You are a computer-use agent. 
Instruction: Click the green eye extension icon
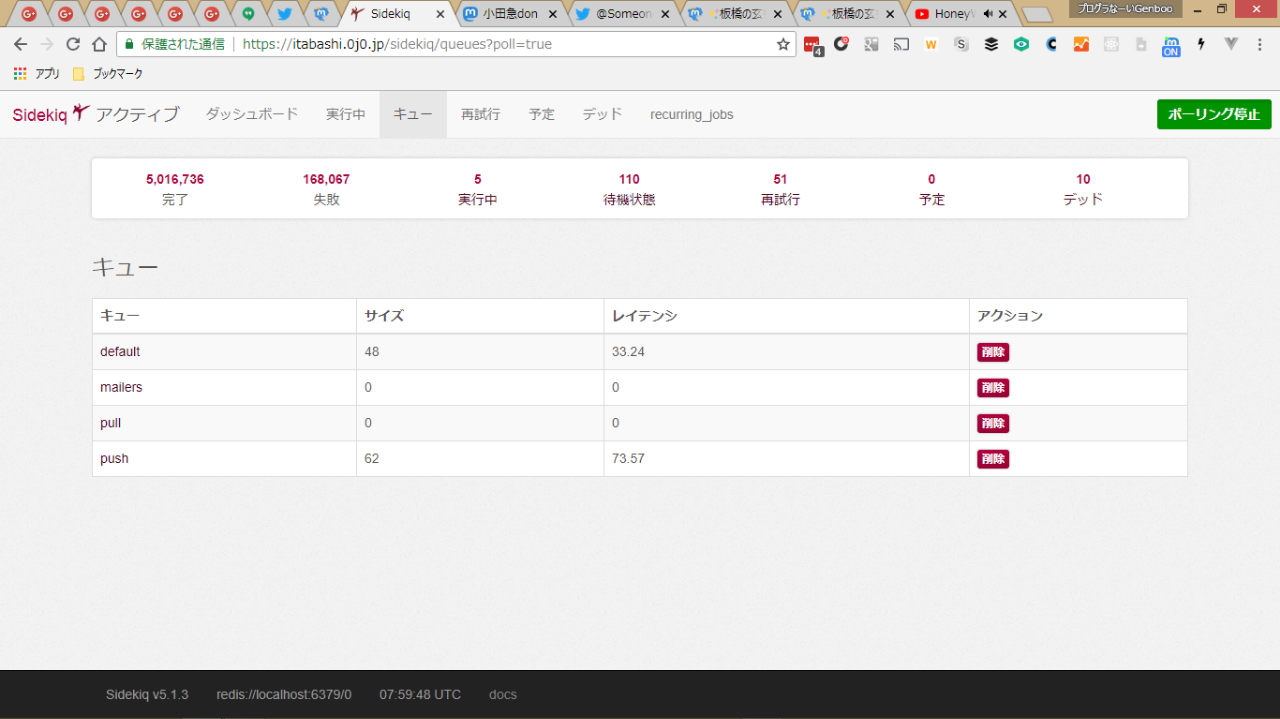[1021, 44]
